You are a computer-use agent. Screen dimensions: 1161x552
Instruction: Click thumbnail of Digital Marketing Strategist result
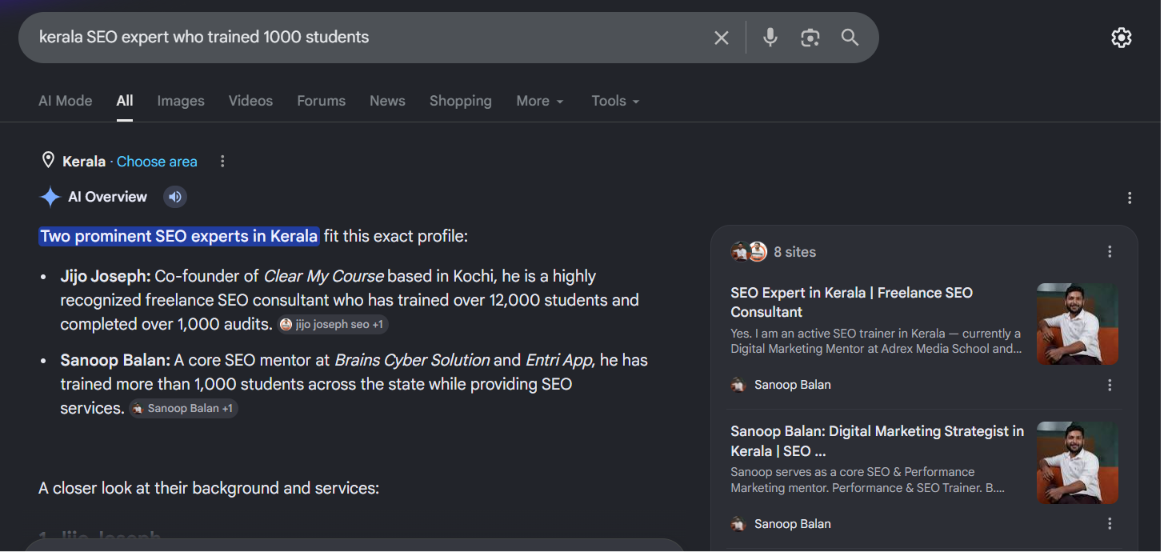[x=1077, y=463]
